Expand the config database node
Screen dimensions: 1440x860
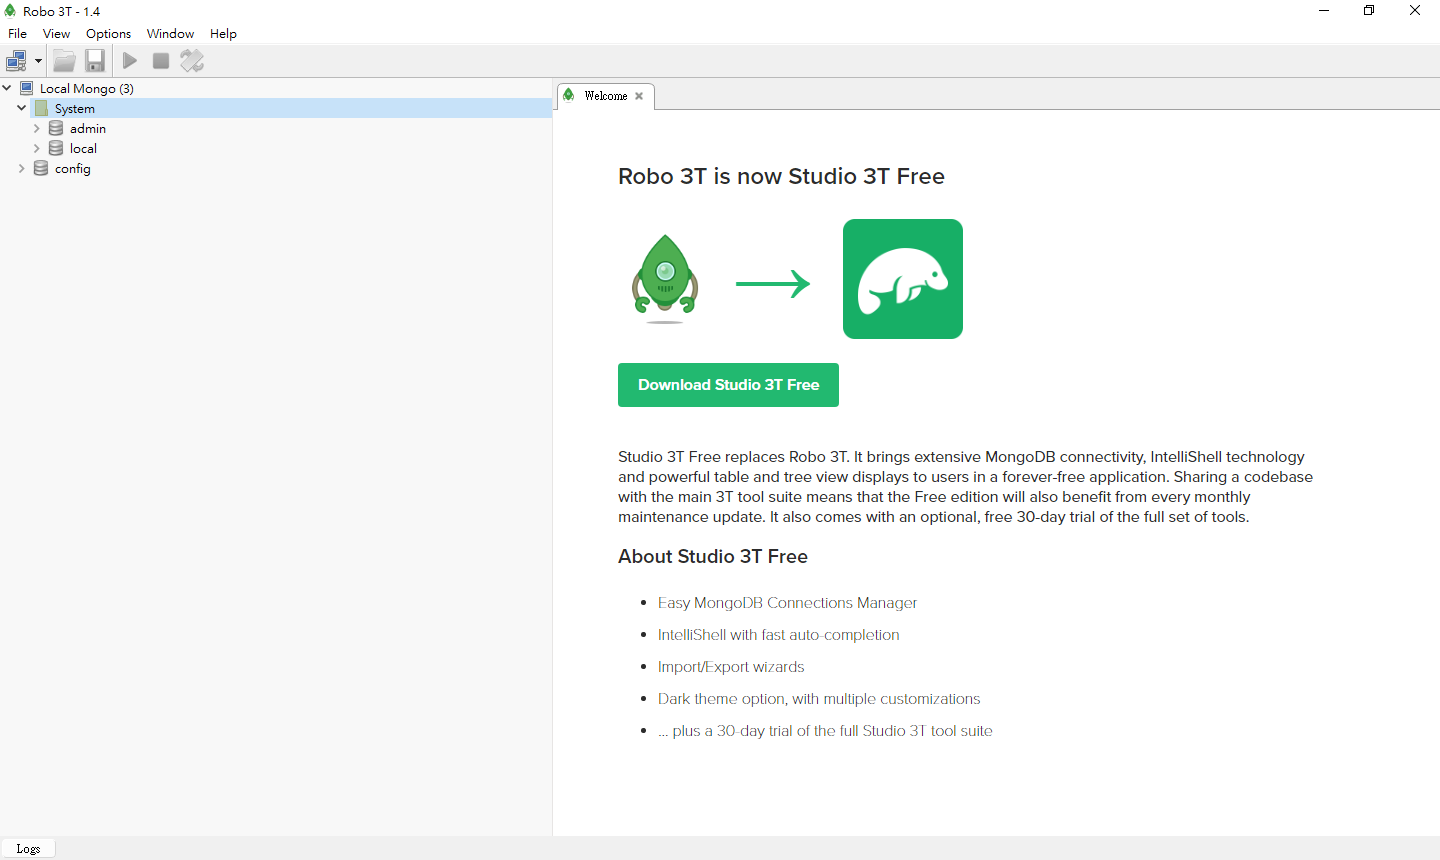tap(22, 168)
